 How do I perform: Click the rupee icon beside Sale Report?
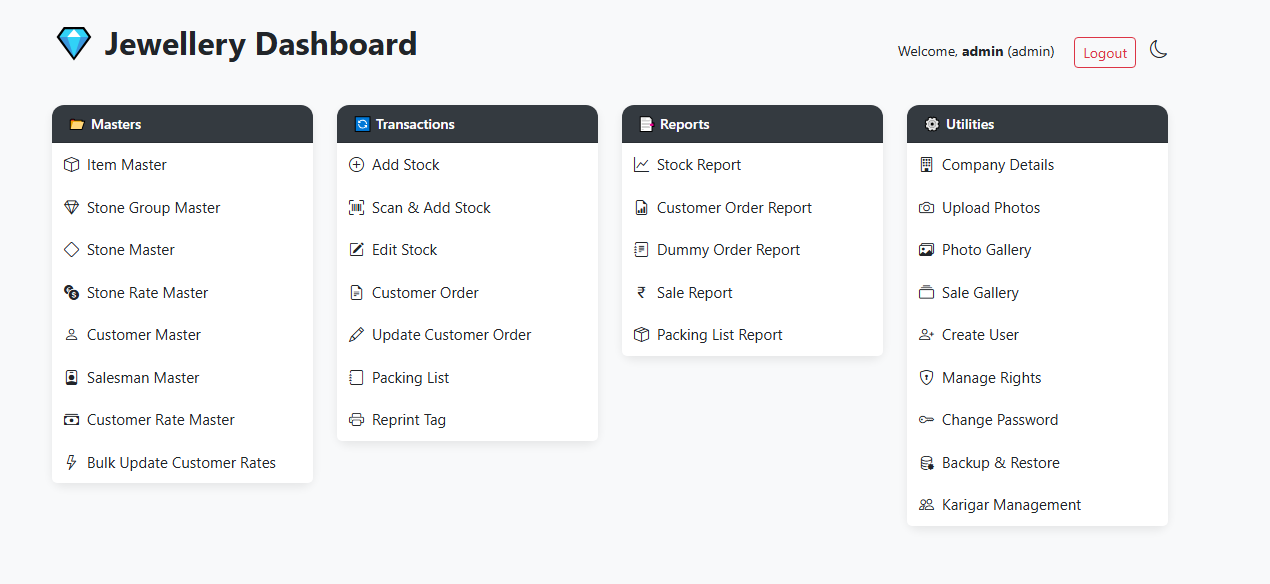coord(641,292)
